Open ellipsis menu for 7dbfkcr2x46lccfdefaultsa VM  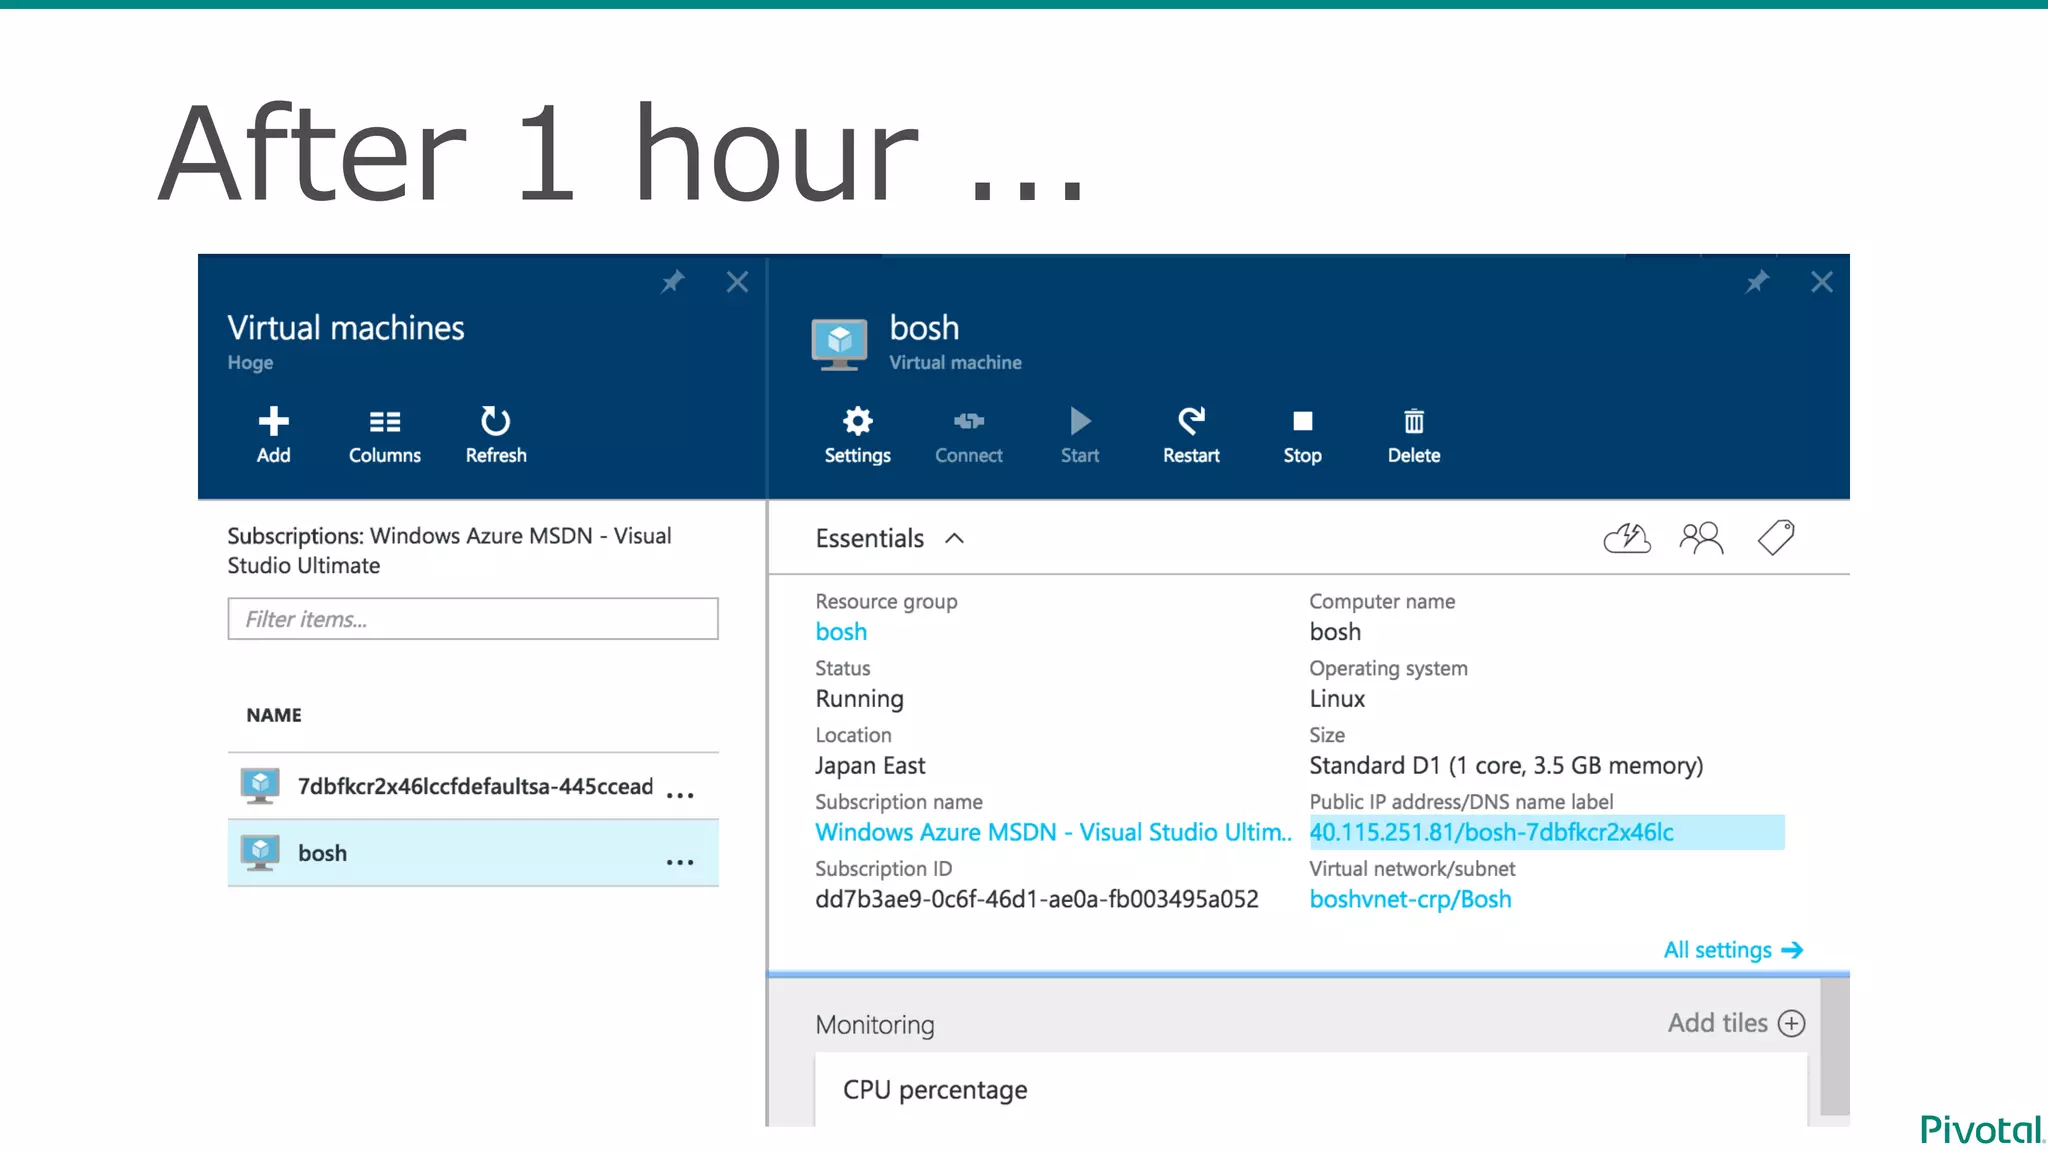click(680, 795)
